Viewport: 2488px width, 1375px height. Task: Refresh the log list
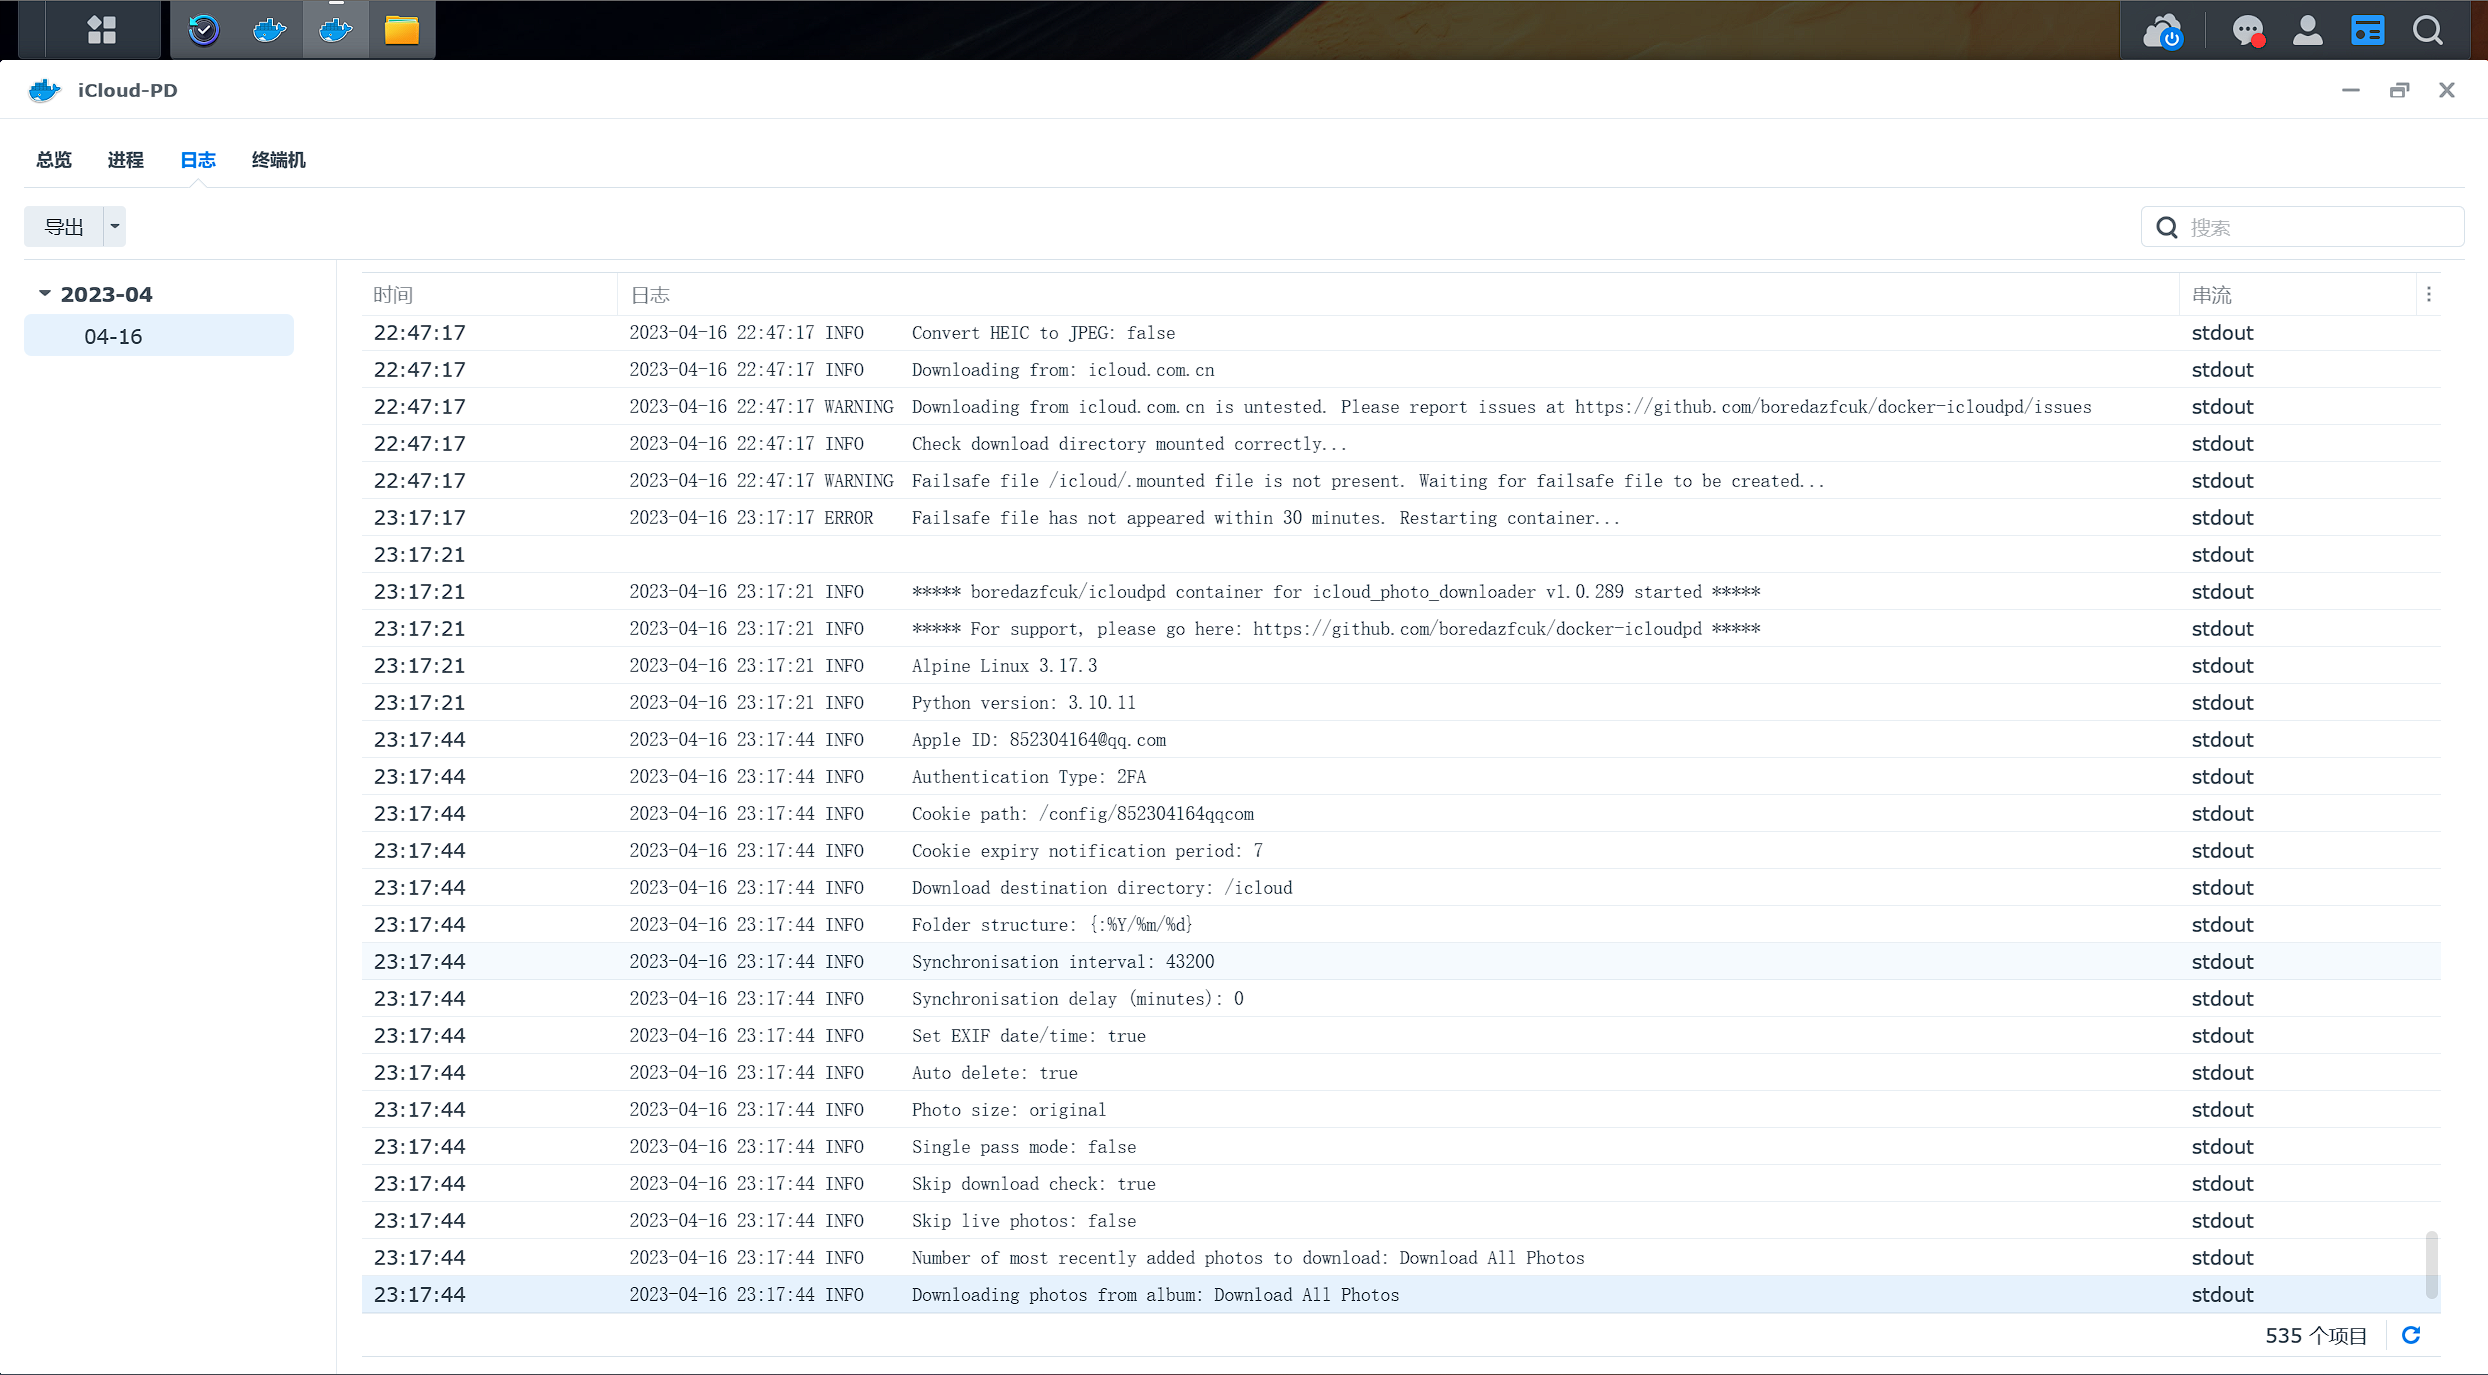click(x=2411, y=1335)
